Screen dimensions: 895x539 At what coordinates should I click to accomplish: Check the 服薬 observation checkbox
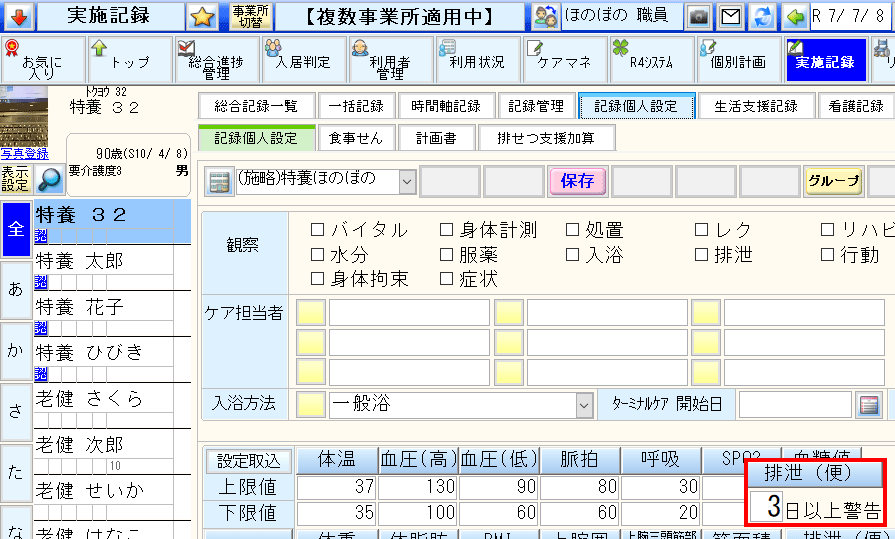(446, 255)
